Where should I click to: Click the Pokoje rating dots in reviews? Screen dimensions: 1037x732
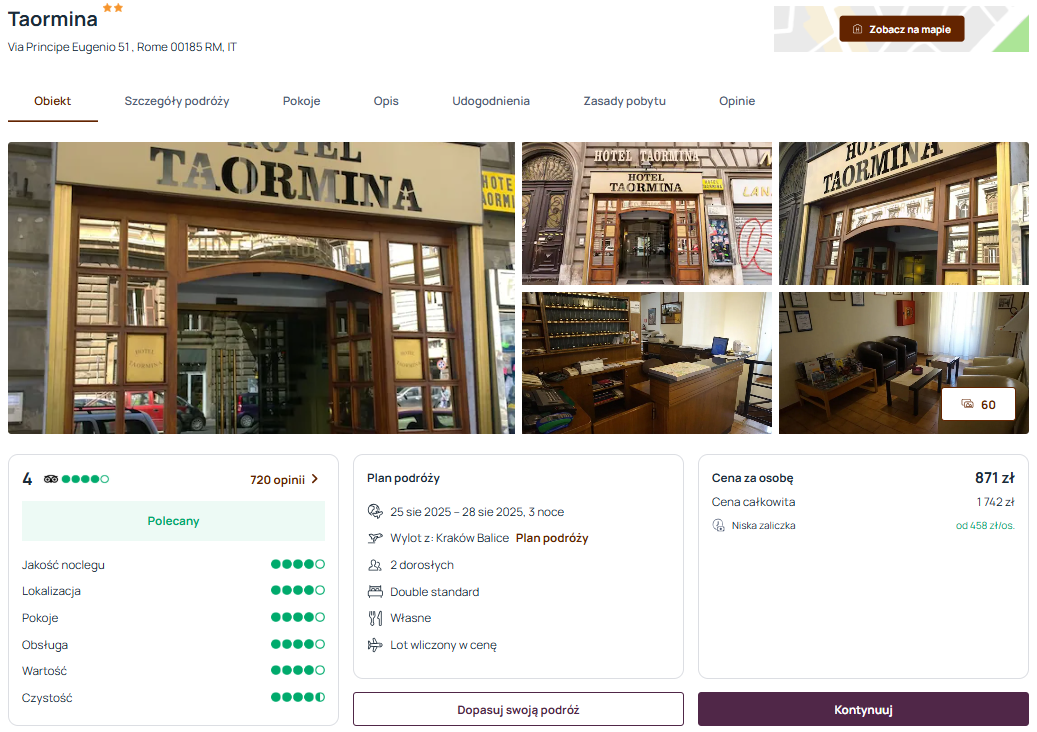click(x=298, y=617)
